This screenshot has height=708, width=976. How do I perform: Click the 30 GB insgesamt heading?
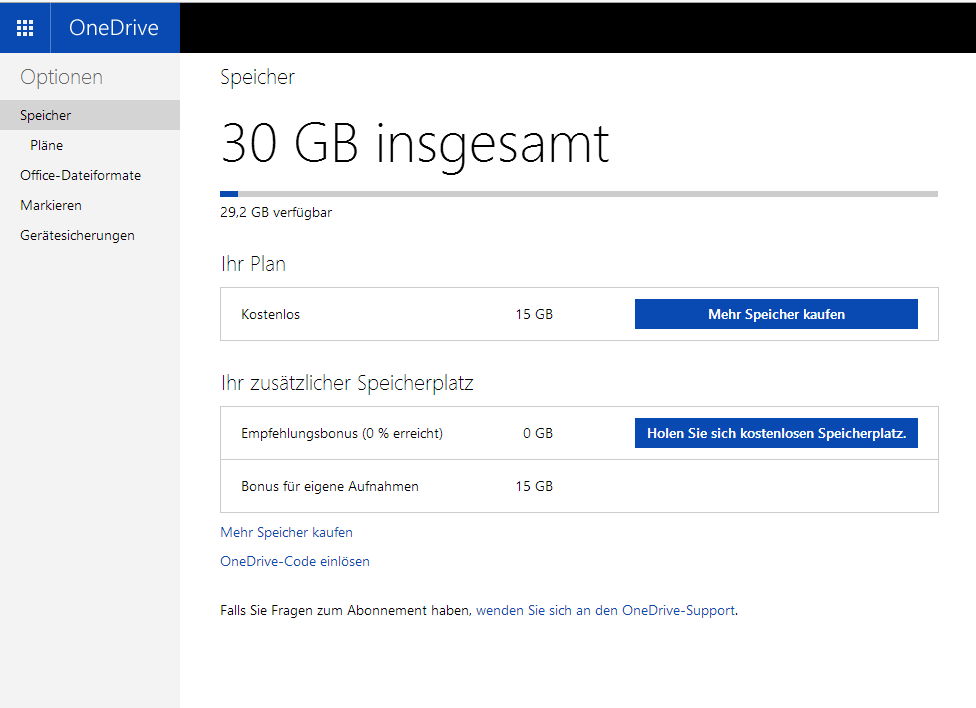click(415, 144)
